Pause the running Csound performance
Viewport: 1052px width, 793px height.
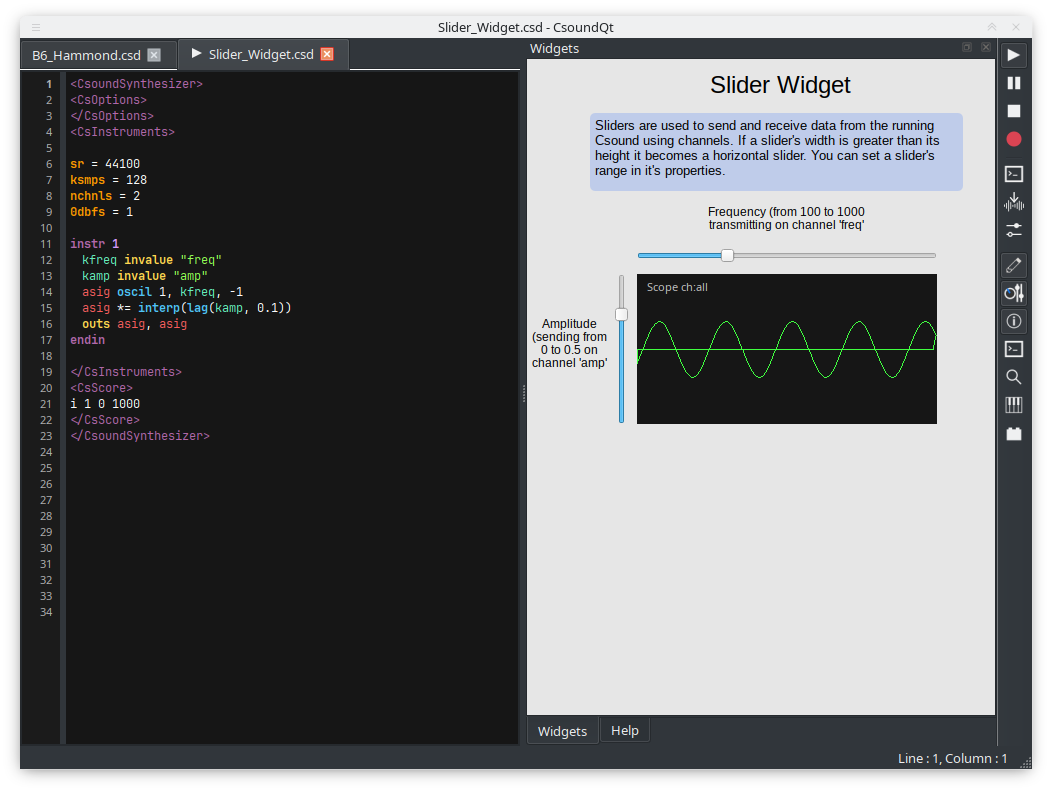click(x=1014, y=83)
